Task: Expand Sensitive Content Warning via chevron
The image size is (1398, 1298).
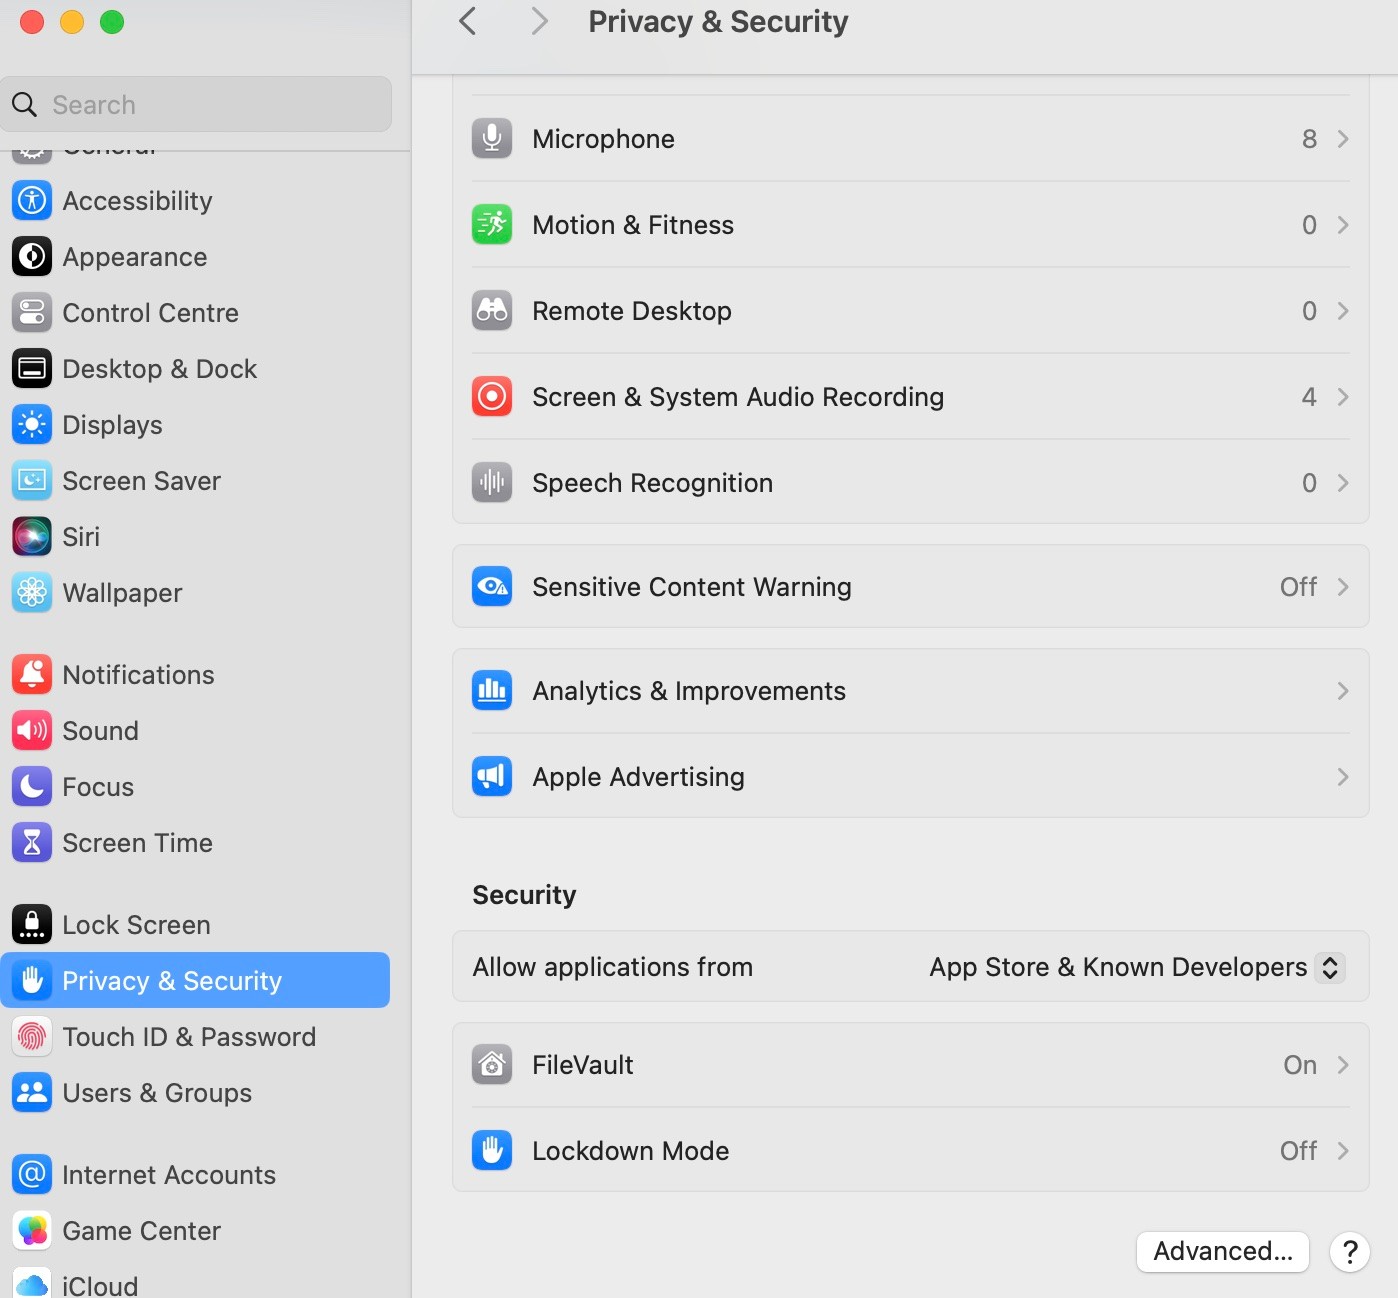Action: [1343, 587]
